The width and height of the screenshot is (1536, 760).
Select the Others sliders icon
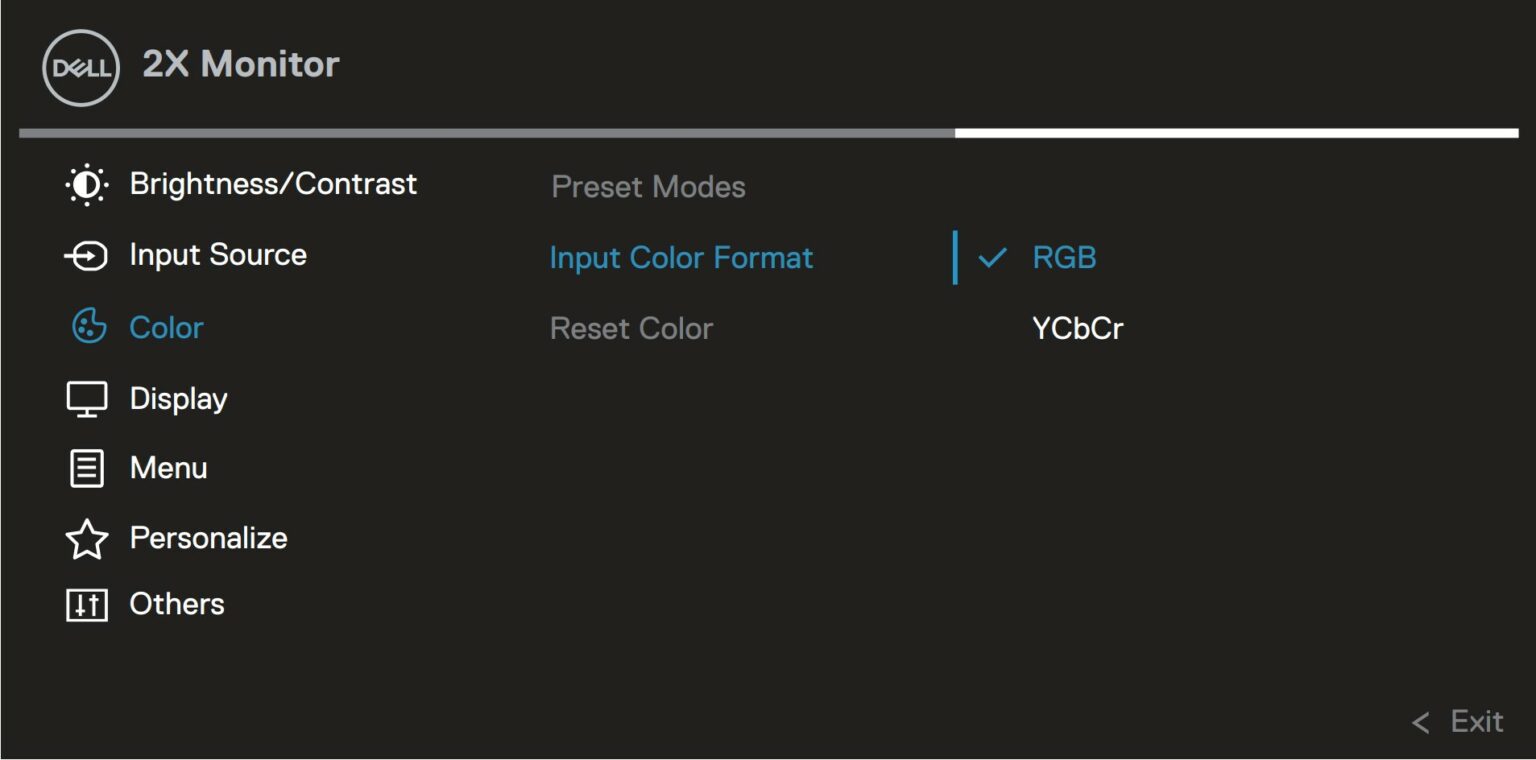click(x=88, y=603)
